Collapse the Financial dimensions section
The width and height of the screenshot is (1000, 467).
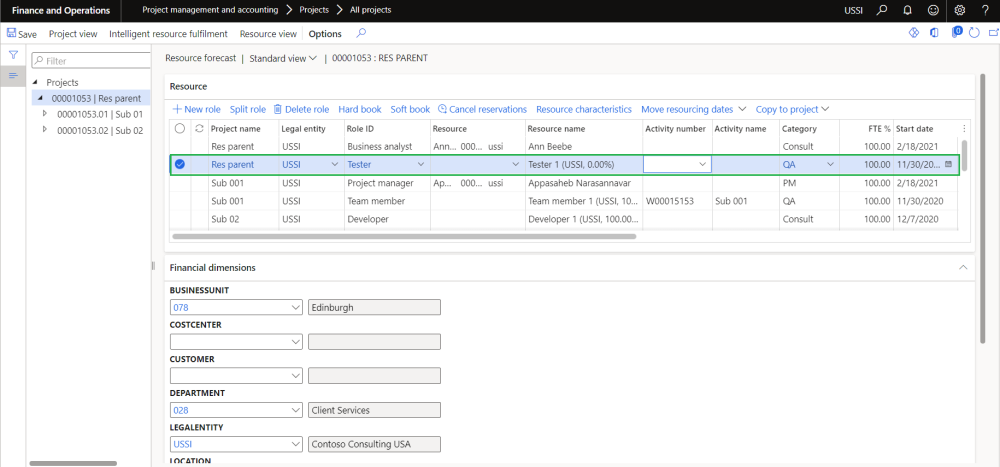pyautogui.click(x=962, y=268)
